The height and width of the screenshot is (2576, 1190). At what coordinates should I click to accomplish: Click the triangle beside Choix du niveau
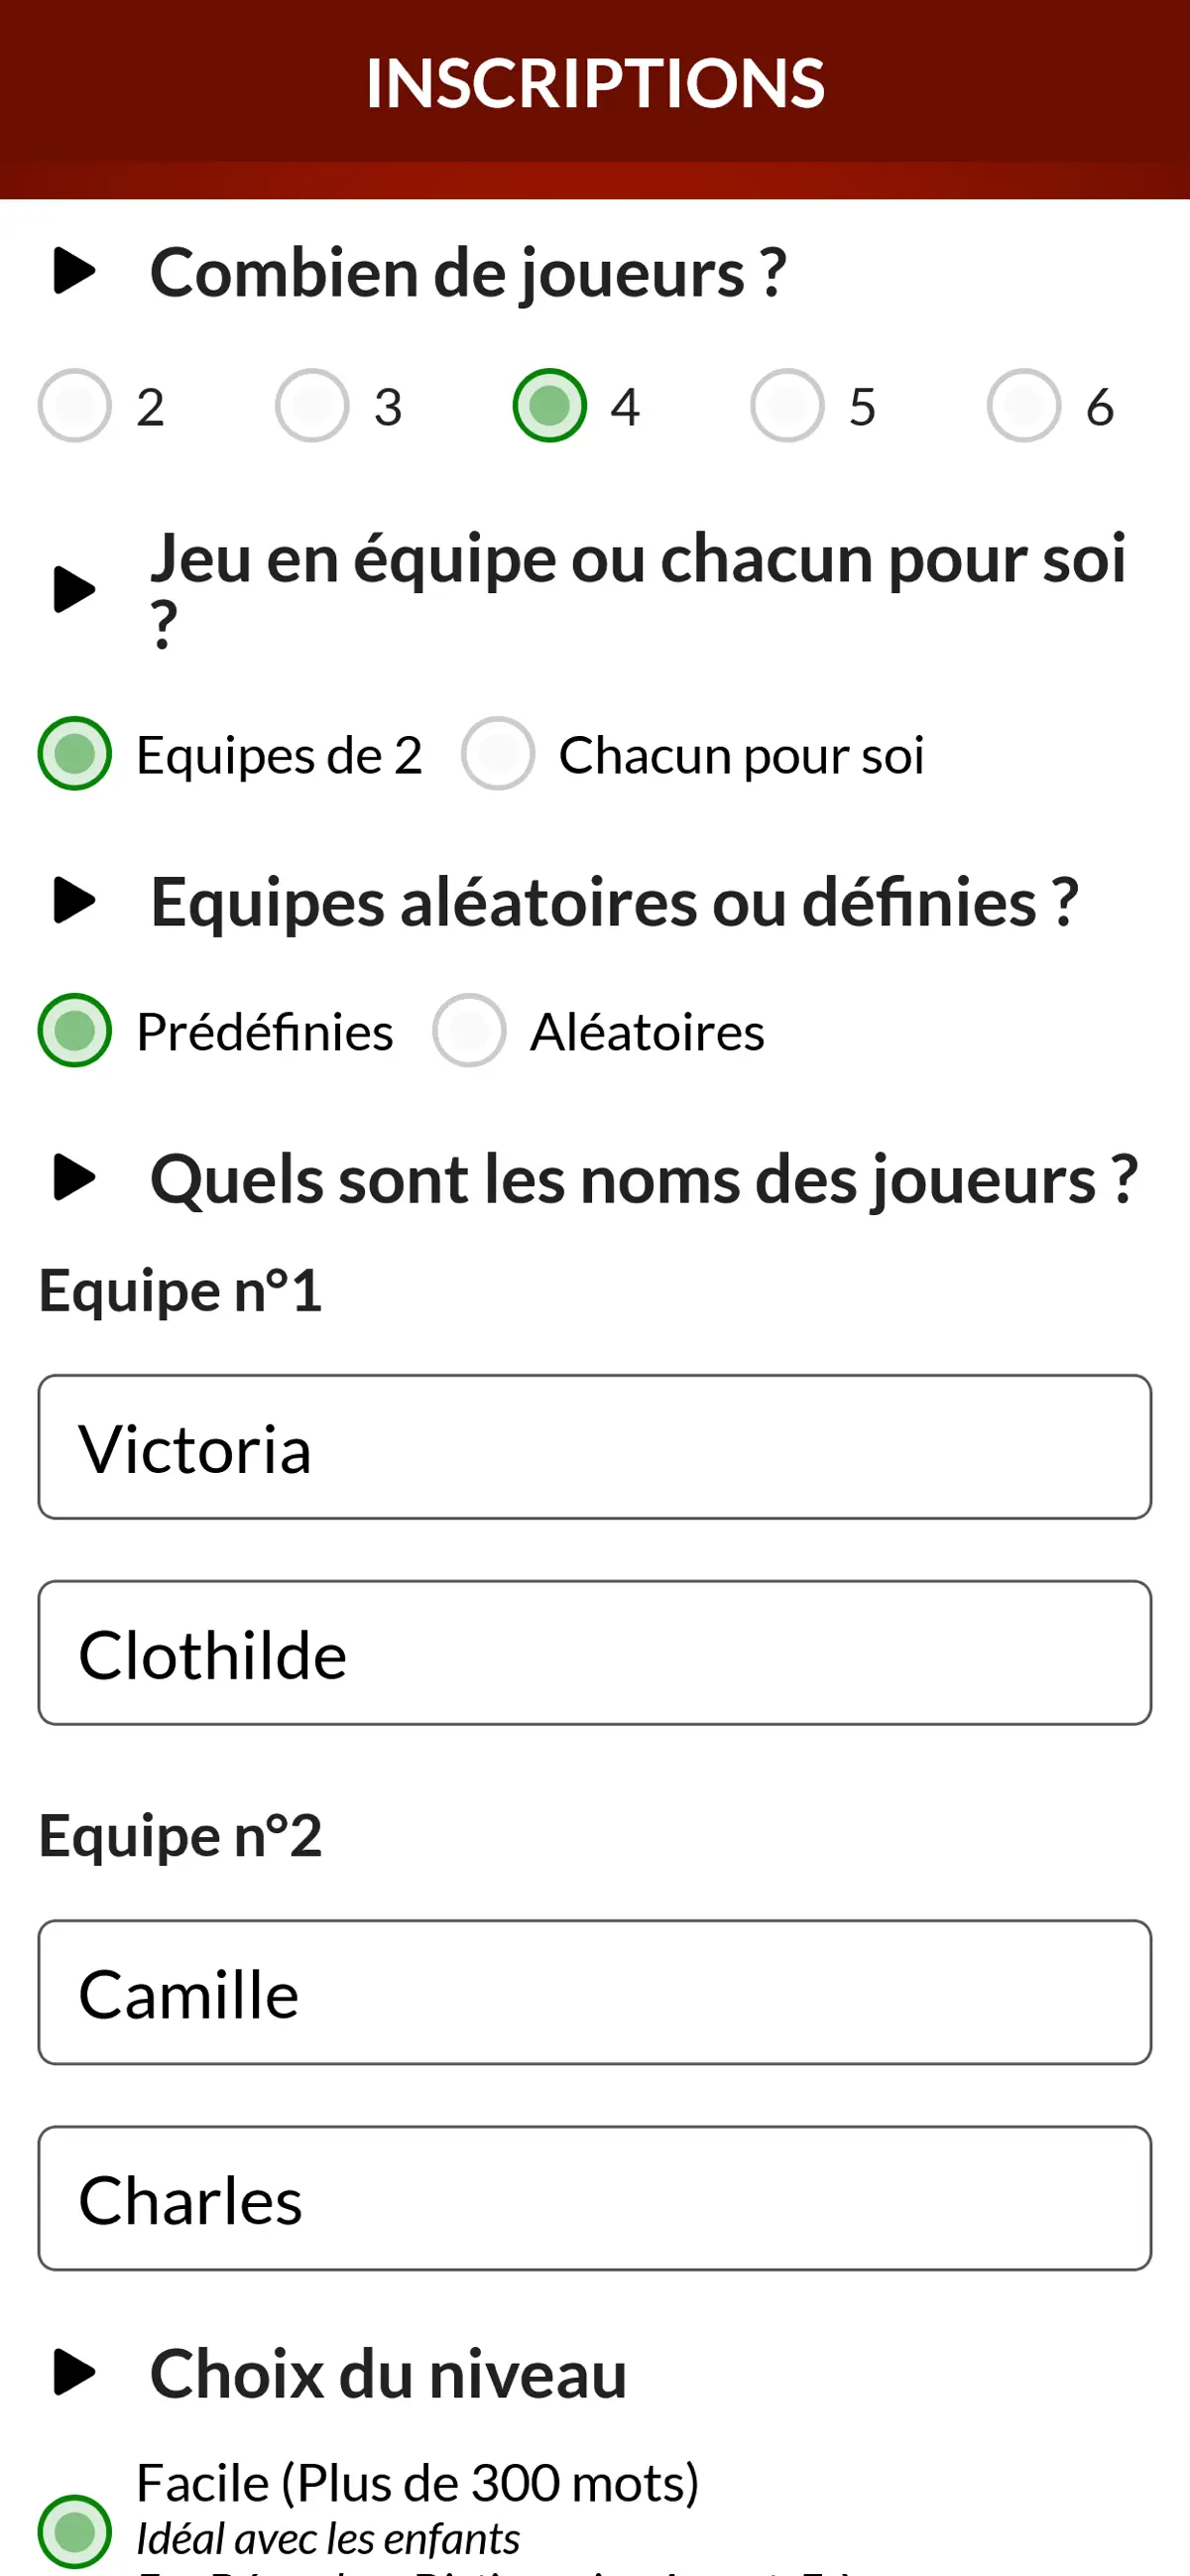tap(74, 2372)
